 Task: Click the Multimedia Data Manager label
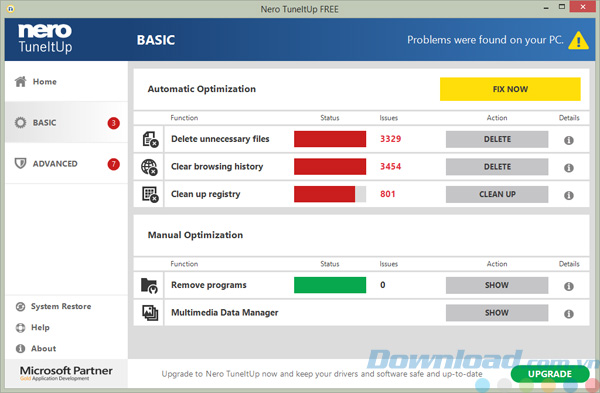[225, 313]
